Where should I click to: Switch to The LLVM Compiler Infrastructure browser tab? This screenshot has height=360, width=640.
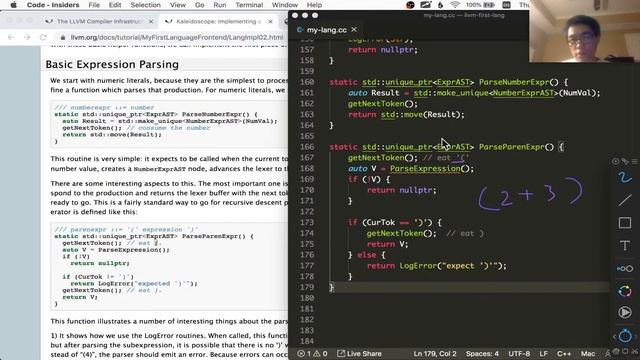click(x=99, y=21)
